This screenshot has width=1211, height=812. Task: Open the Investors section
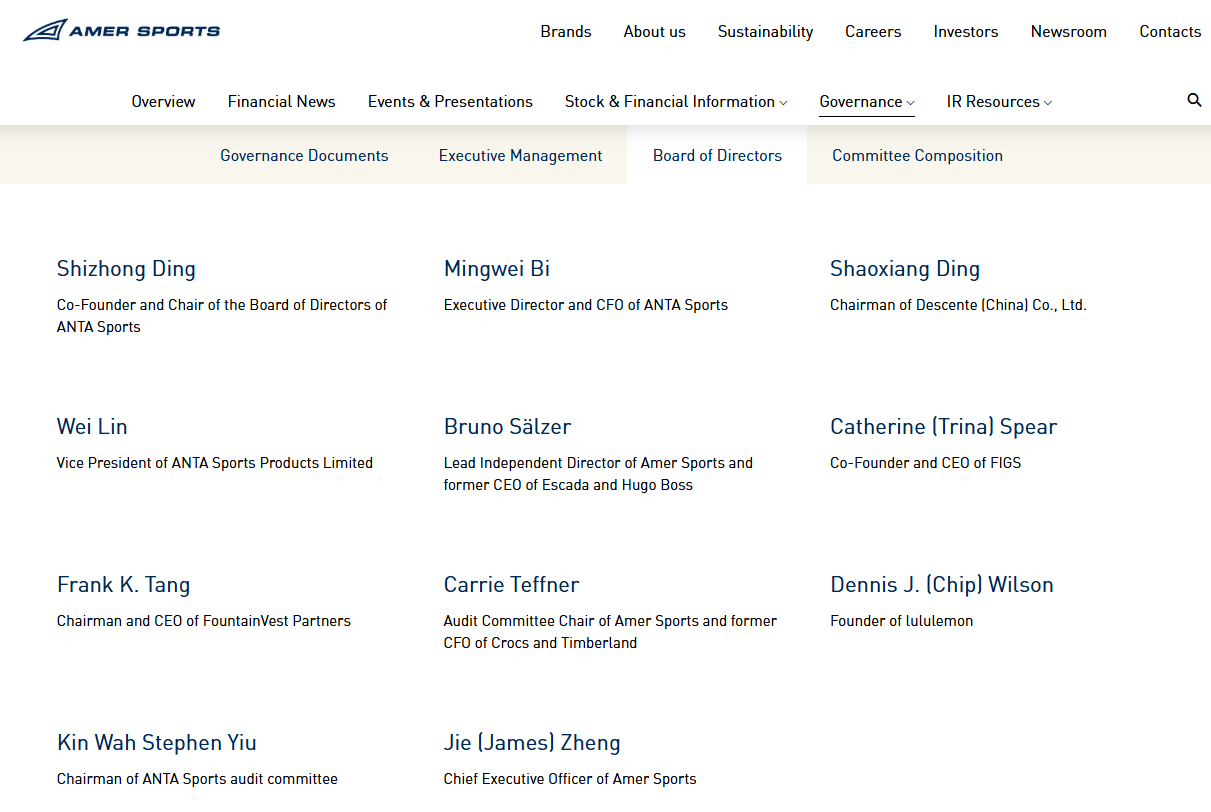pos(966,31)
